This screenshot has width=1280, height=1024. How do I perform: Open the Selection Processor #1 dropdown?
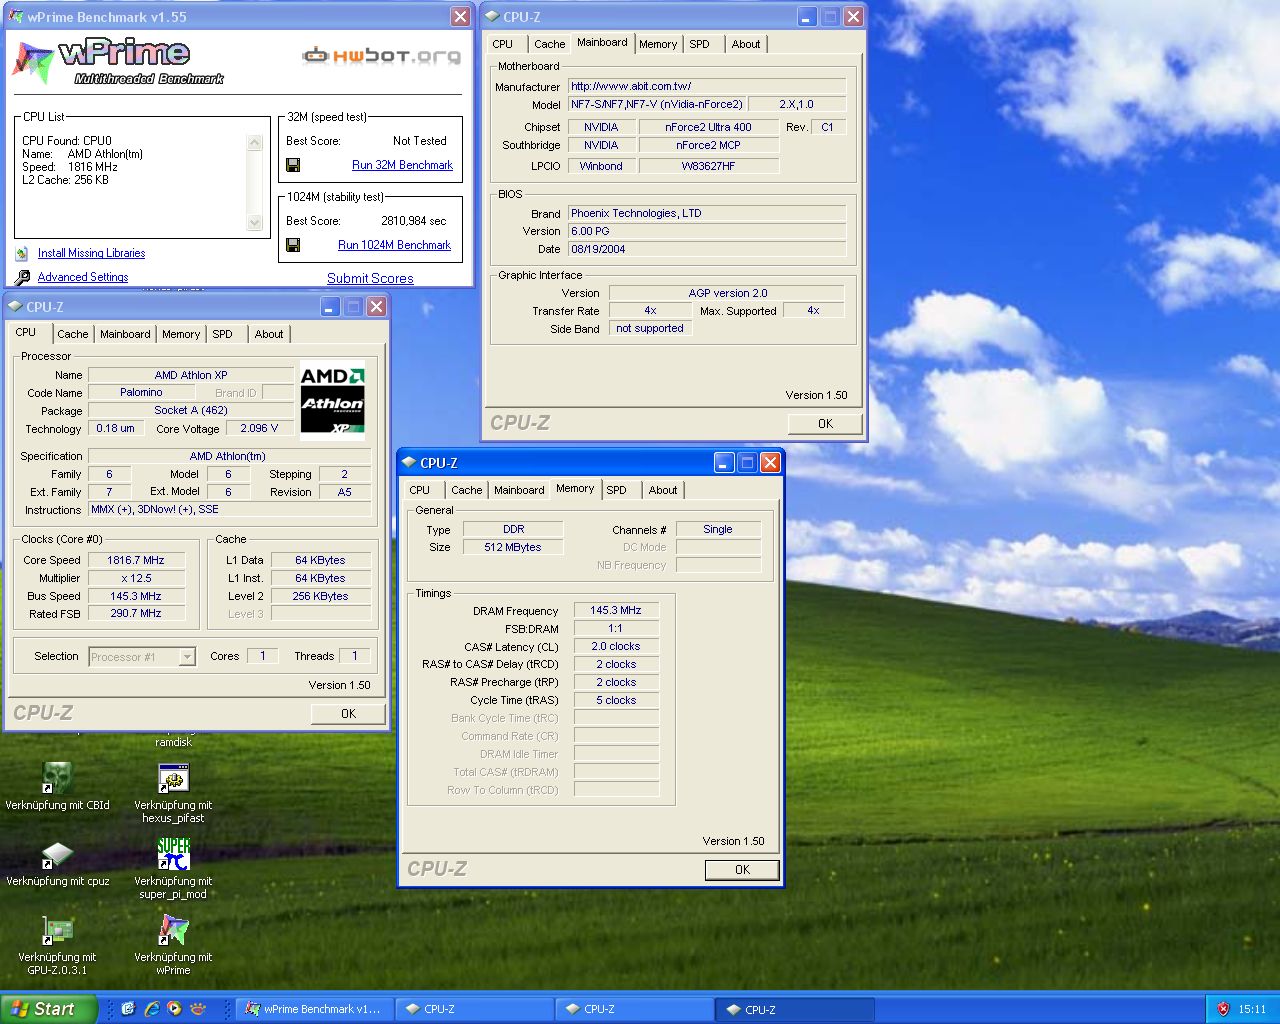pyautogui.click(x=187, y=657)
